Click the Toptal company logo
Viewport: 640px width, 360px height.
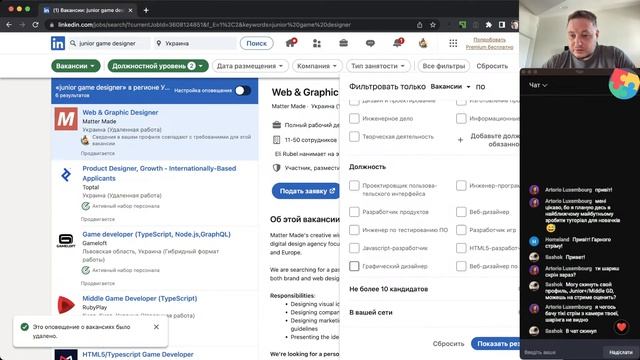(x=66, y=175)
